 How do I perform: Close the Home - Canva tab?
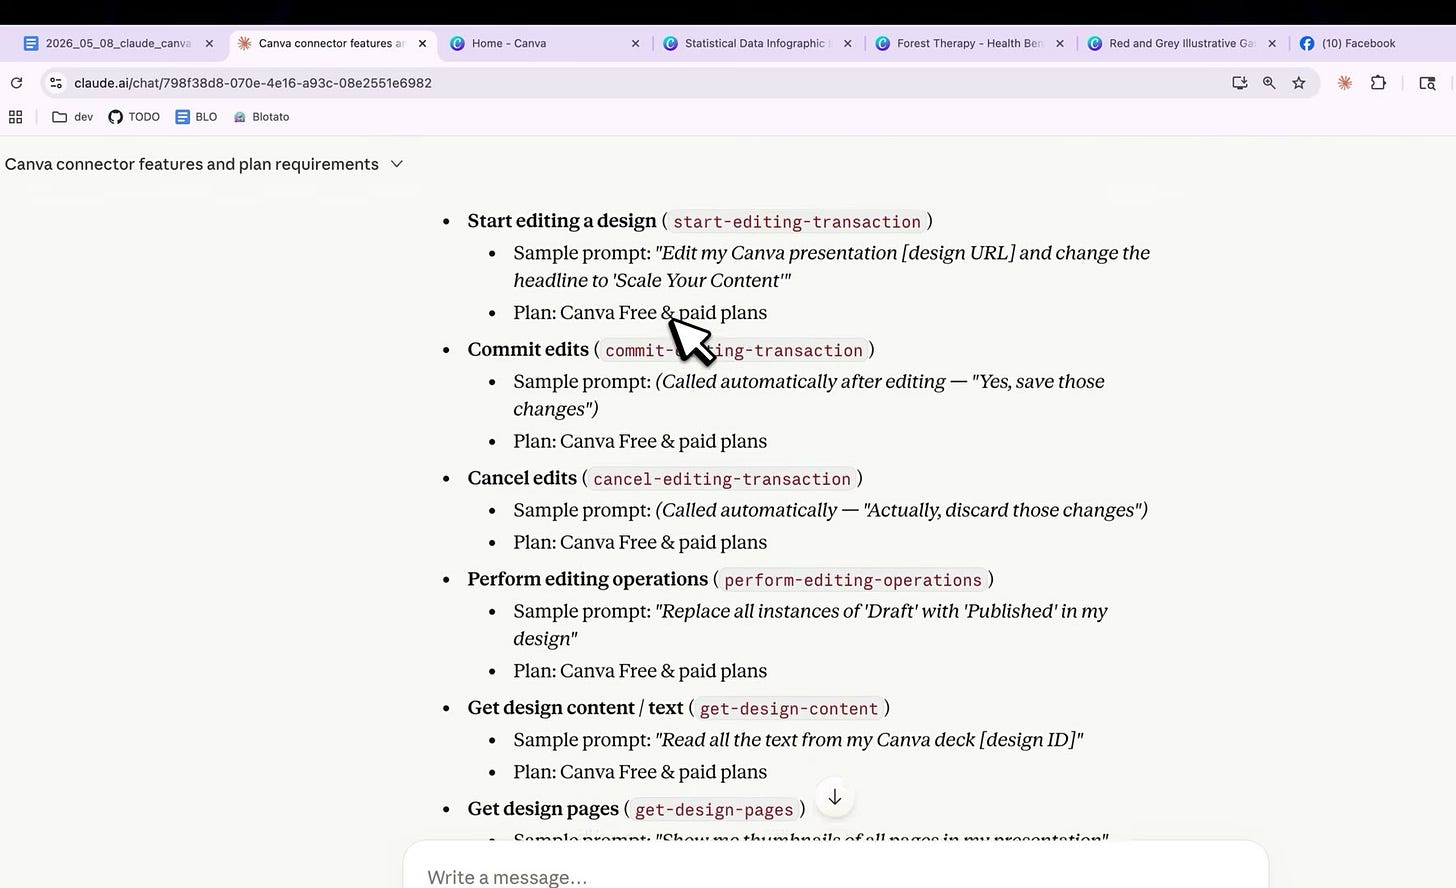[x=635, y=43]
